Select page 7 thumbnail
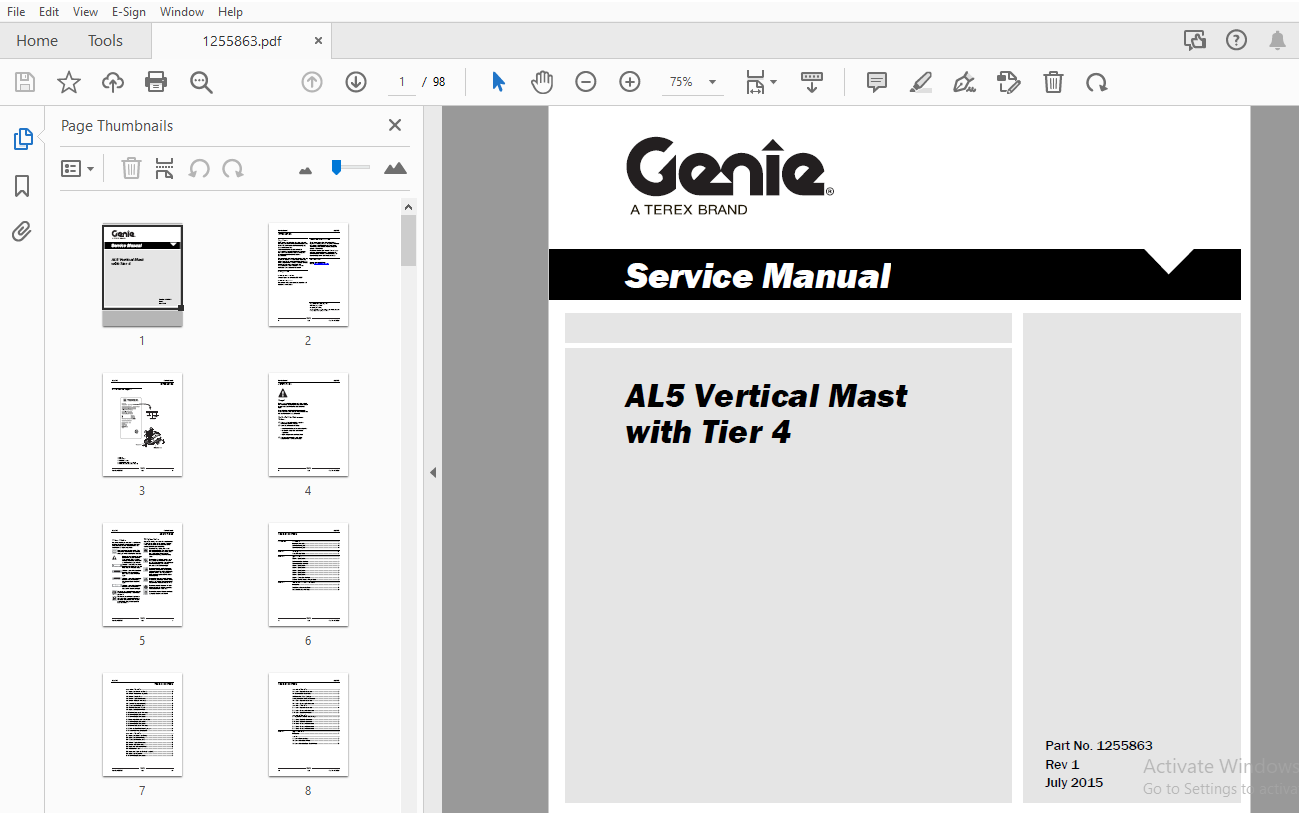The image size is (1299, 813). pos(142,725)
